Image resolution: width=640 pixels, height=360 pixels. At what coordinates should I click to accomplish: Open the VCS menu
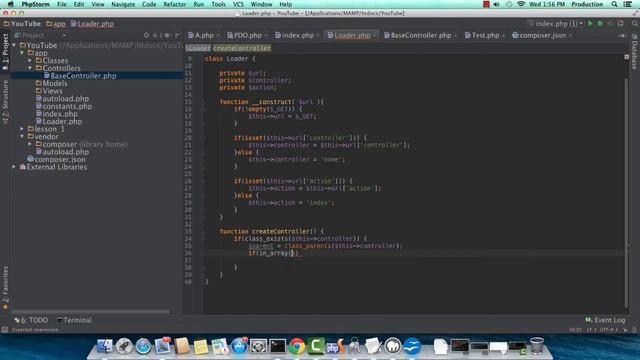pyautogui.click(x=238, y=4)
